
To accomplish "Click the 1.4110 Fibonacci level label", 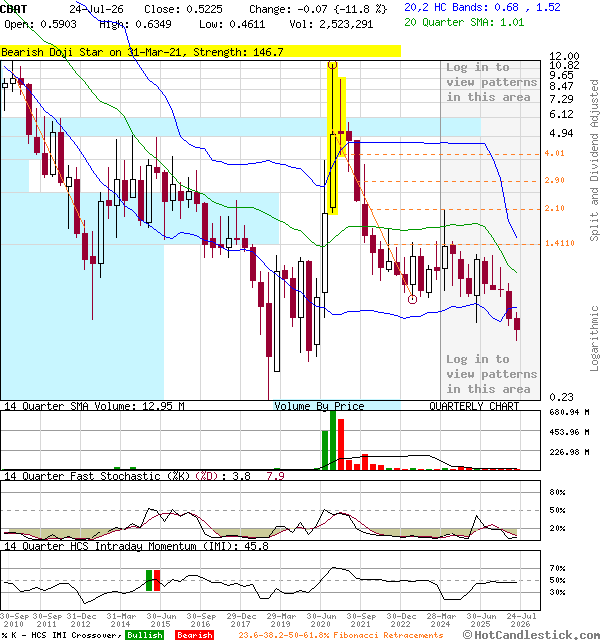I will point(560,243).
